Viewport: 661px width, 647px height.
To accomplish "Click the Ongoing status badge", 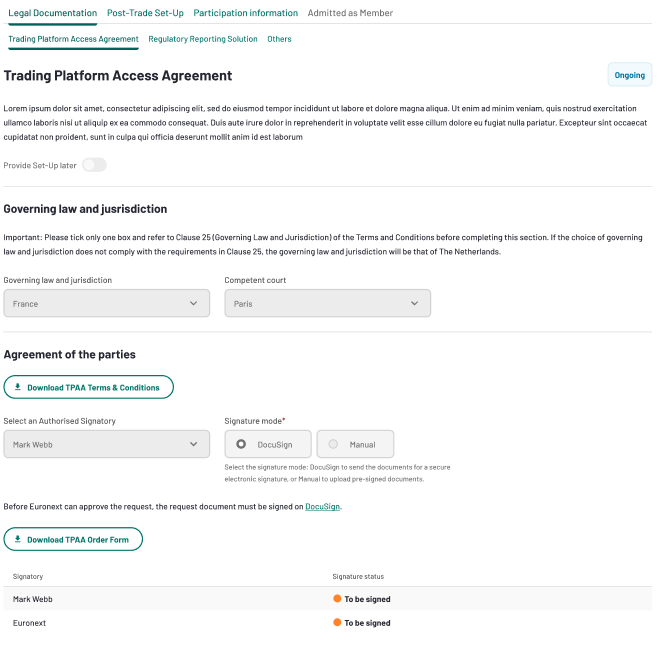I will click(630, 75).
